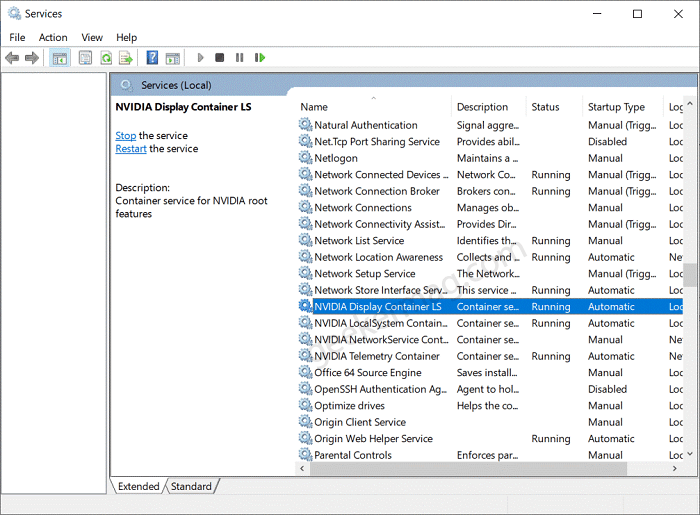This screenshot has height=515, width=700.
Task: Click the gear icon beside Netlogon
Action: point(305,158)
